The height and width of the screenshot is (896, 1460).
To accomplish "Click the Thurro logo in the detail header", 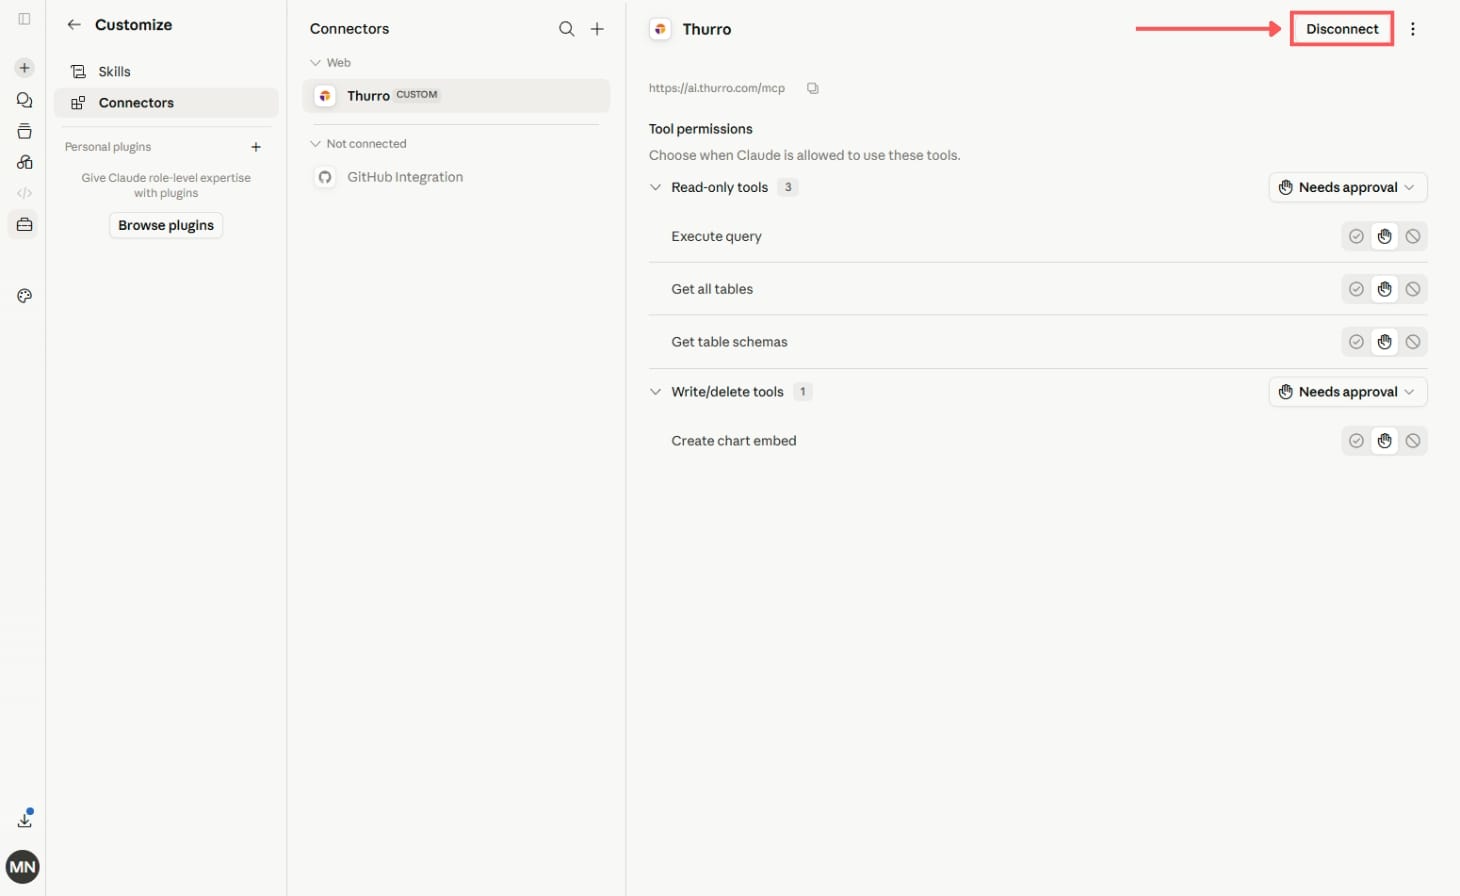I will tap(660, 29).
